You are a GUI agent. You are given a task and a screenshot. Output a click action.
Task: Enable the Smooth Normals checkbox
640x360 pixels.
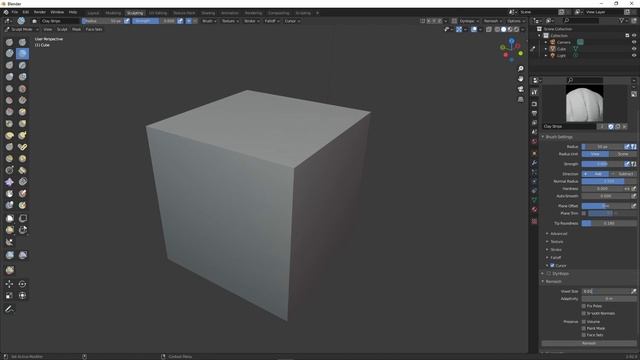(584, 313)
